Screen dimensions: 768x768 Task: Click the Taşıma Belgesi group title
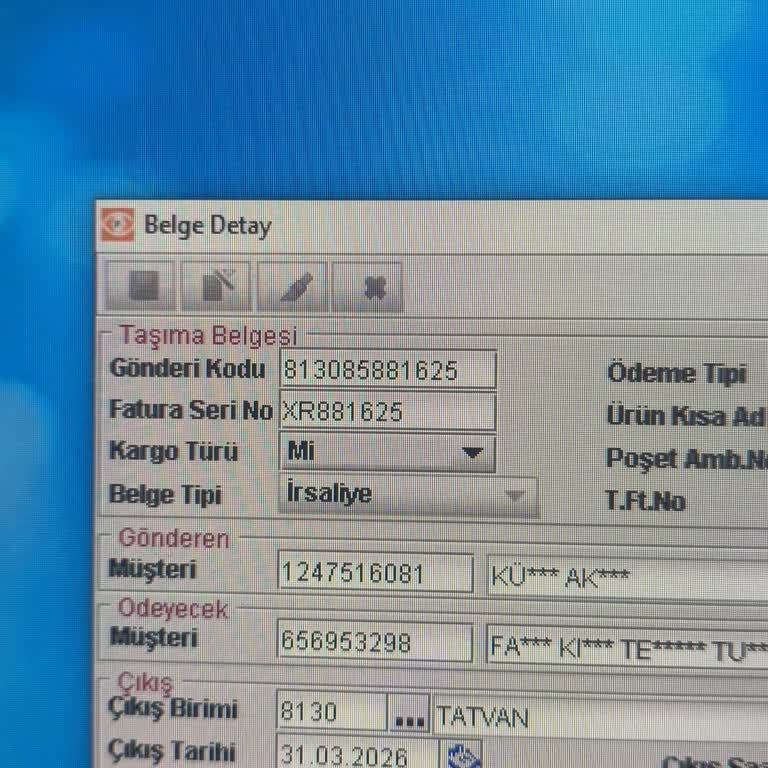tap(209, 336)
